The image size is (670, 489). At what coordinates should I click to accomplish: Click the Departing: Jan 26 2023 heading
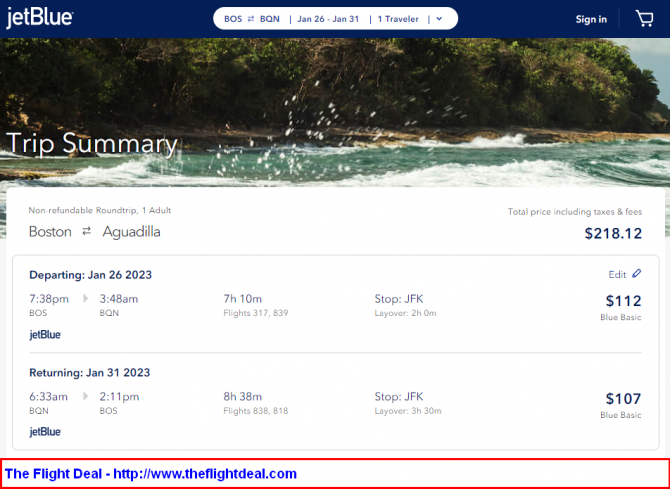91,275
